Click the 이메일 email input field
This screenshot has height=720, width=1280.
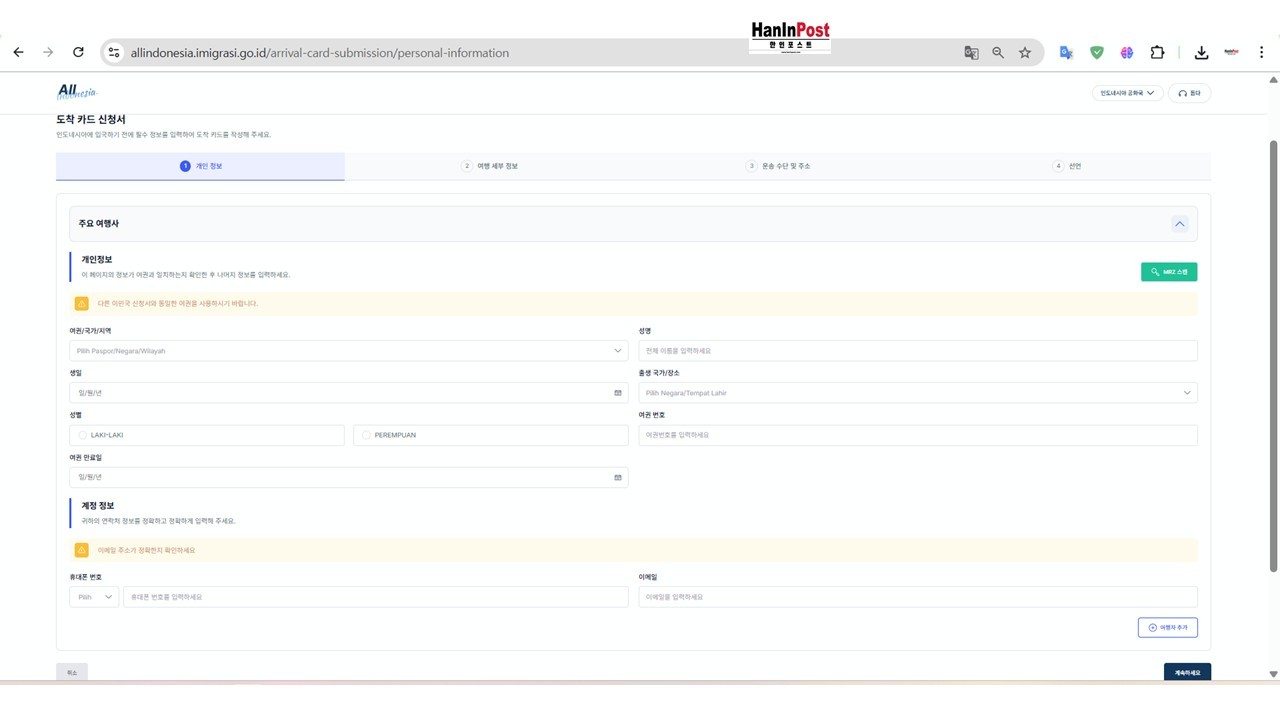click(917, 597)
